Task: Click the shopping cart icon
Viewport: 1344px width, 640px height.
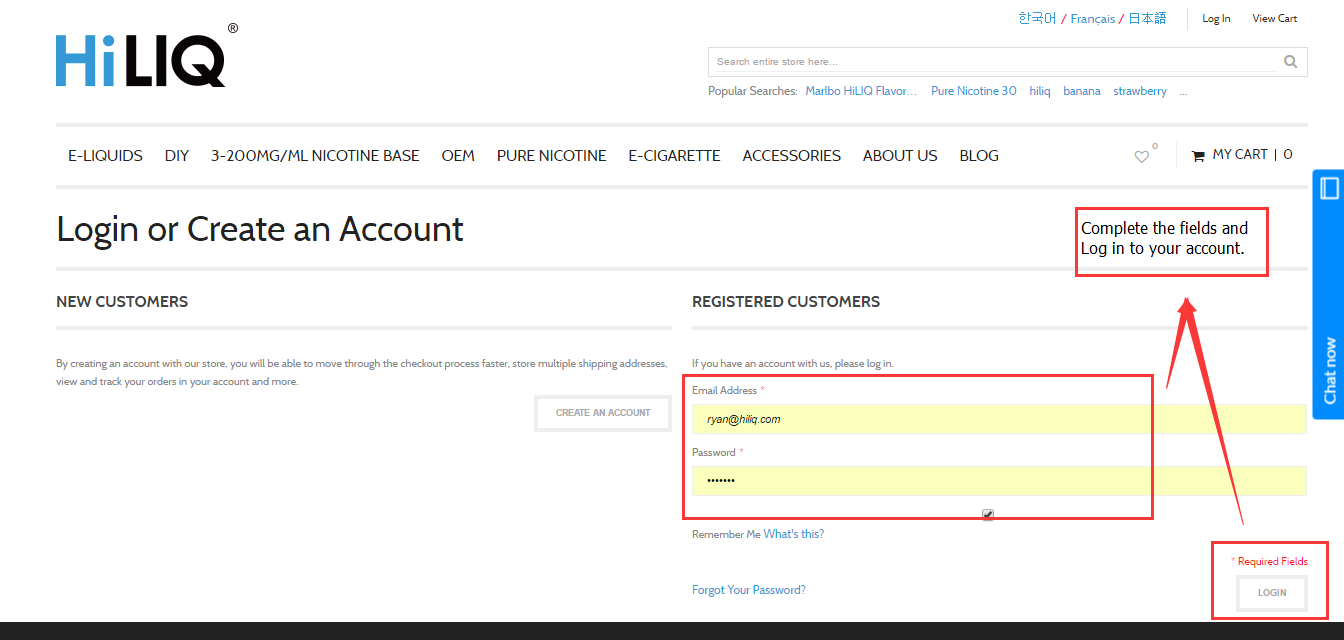Action: tap(1198, 156)
